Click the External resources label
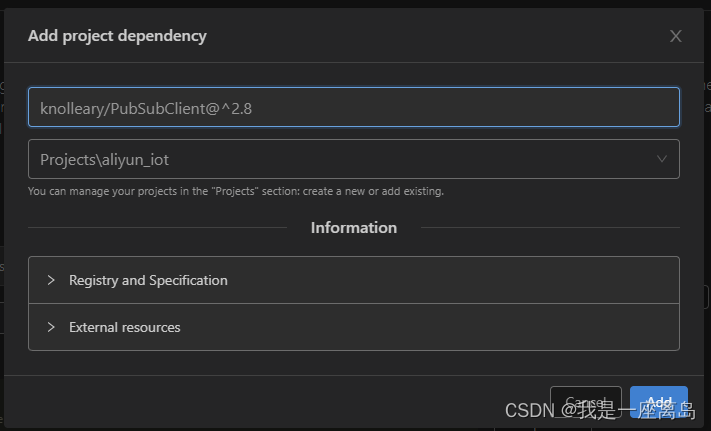 pos(124,327)
